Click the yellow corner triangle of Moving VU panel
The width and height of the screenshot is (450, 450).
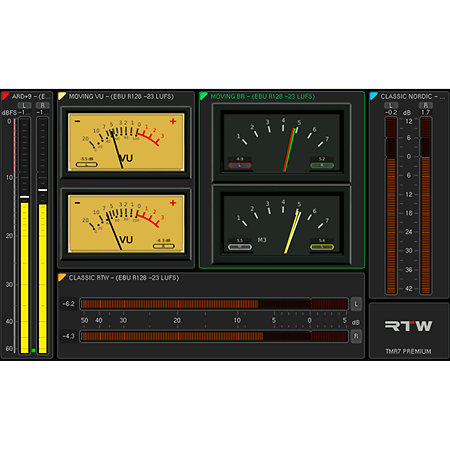[61, 96]
